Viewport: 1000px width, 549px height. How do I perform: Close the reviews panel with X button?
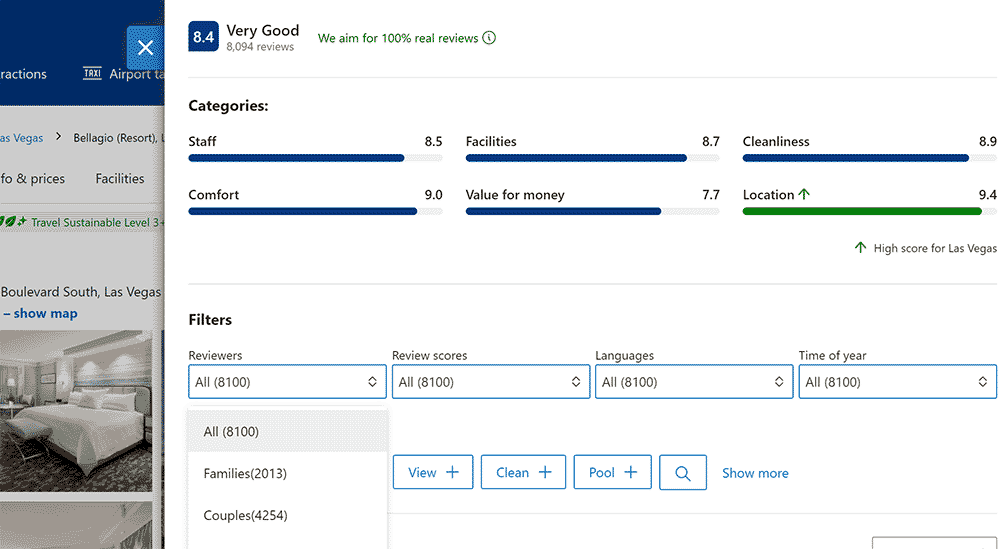(145, 47)
